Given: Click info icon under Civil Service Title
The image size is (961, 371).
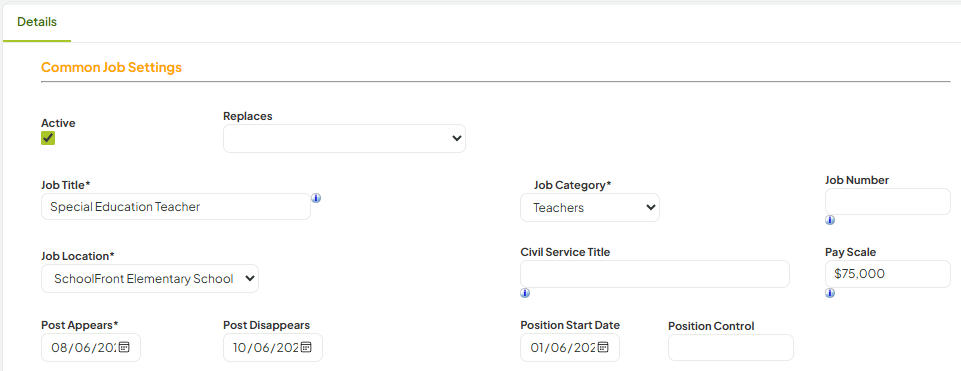Looking at the screenshot, I should coord(525,293).
